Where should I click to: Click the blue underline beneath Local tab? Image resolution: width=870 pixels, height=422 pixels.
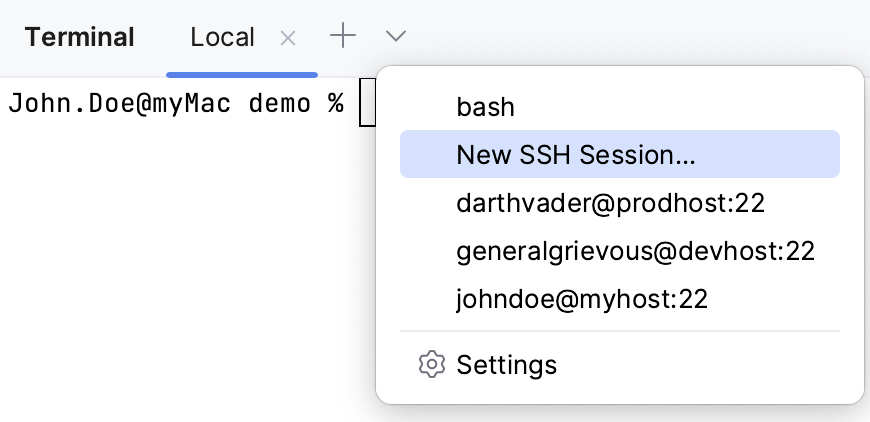tap(242, 74)
